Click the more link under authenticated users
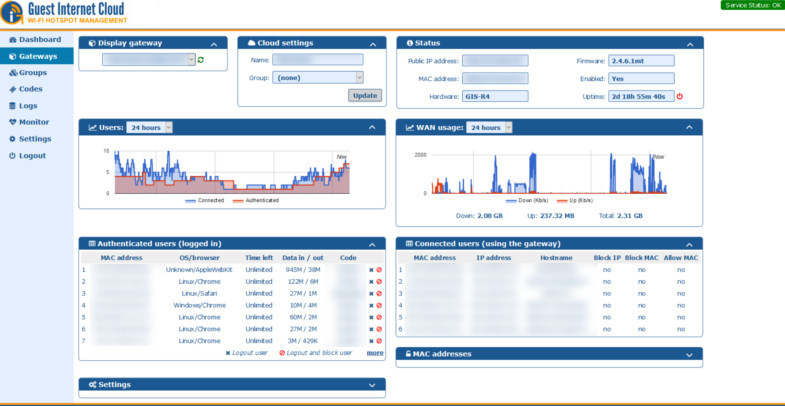785x406 pixels. 375,353
